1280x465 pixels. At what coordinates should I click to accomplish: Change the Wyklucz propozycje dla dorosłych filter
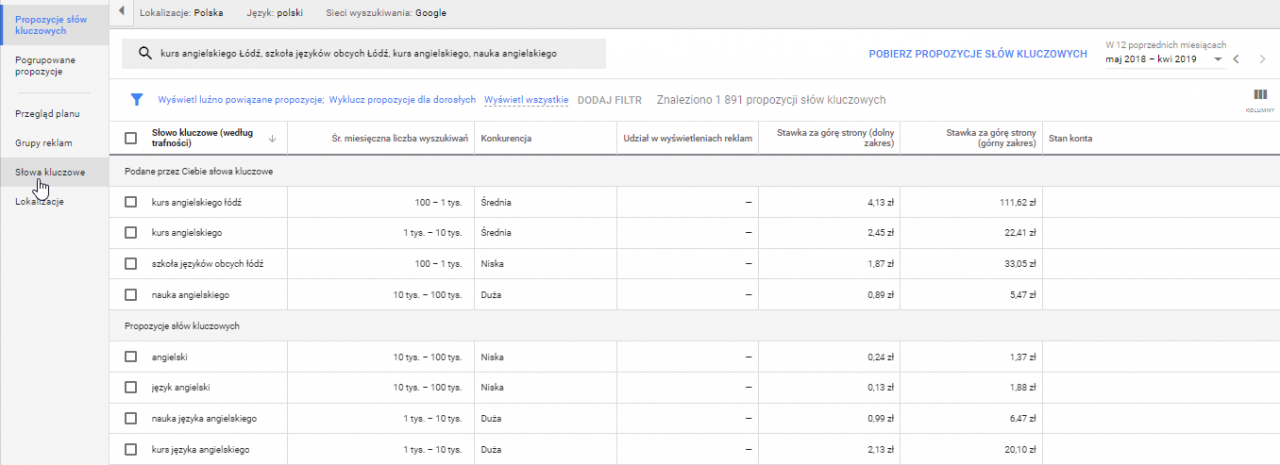tap(402, 100)
